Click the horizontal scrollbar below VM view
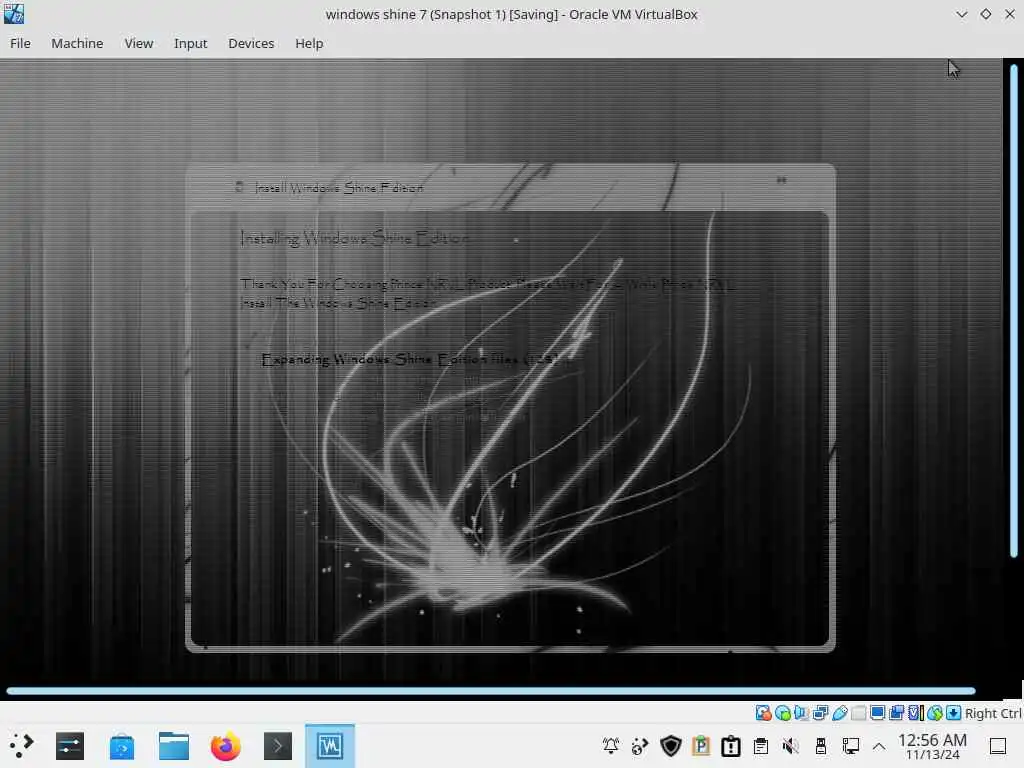The width and height of the screenshot is (1024, 768). tap(491, 691)
